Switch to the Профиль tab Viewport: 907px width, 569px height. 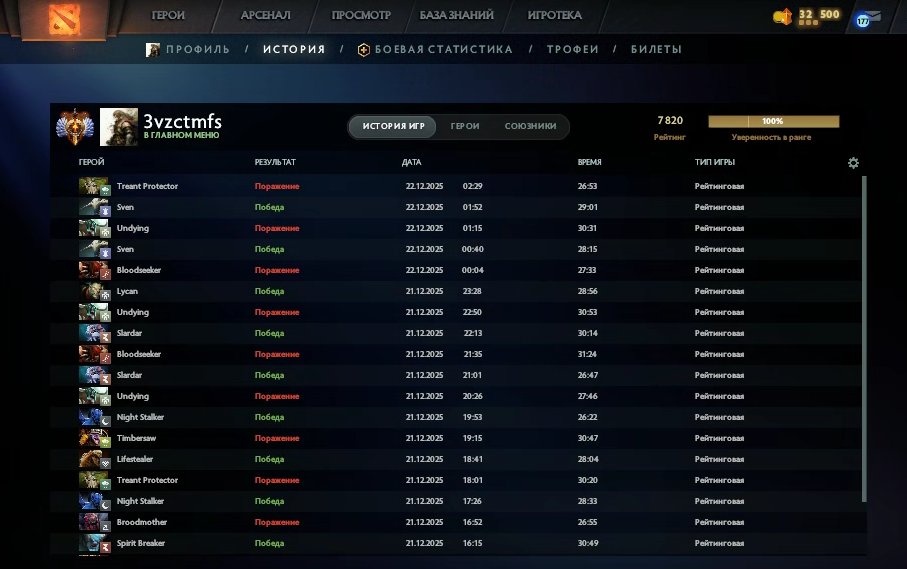(198, 50)
